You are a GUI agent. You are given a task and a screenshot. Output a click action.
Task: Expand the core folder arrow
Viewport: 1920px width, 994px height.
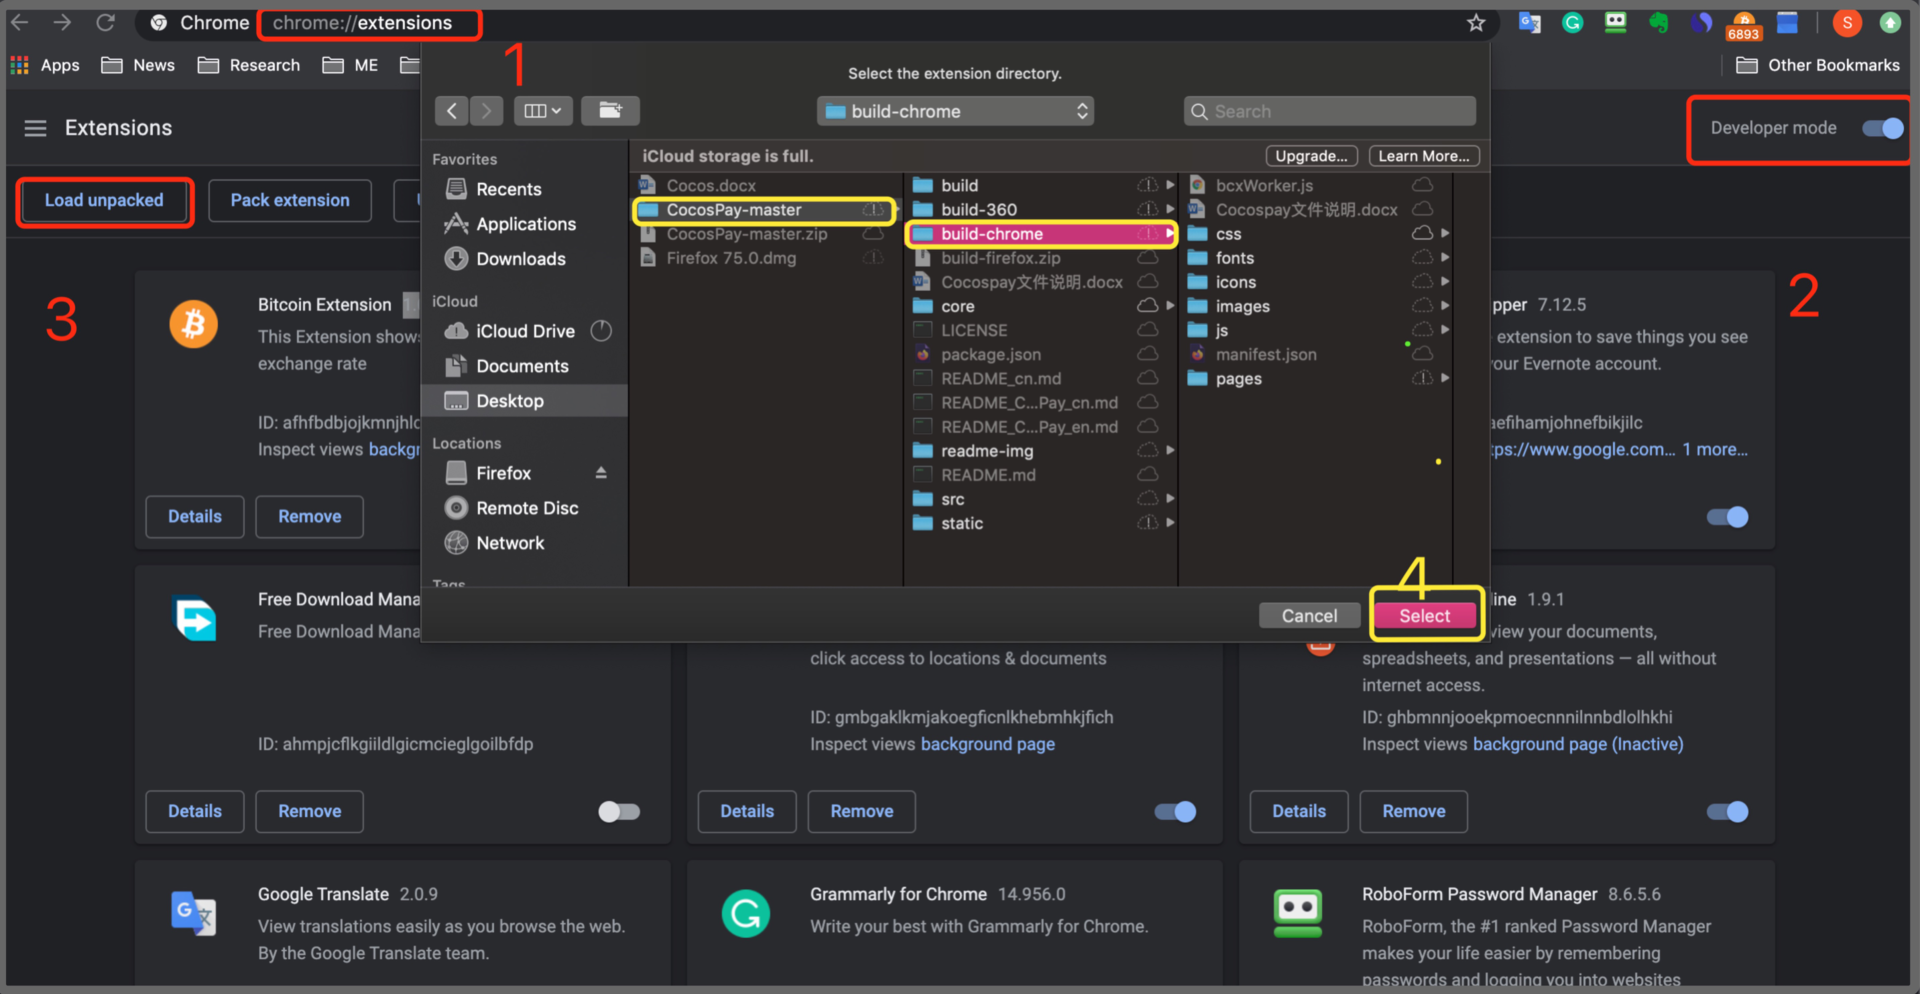point(1170,306)
